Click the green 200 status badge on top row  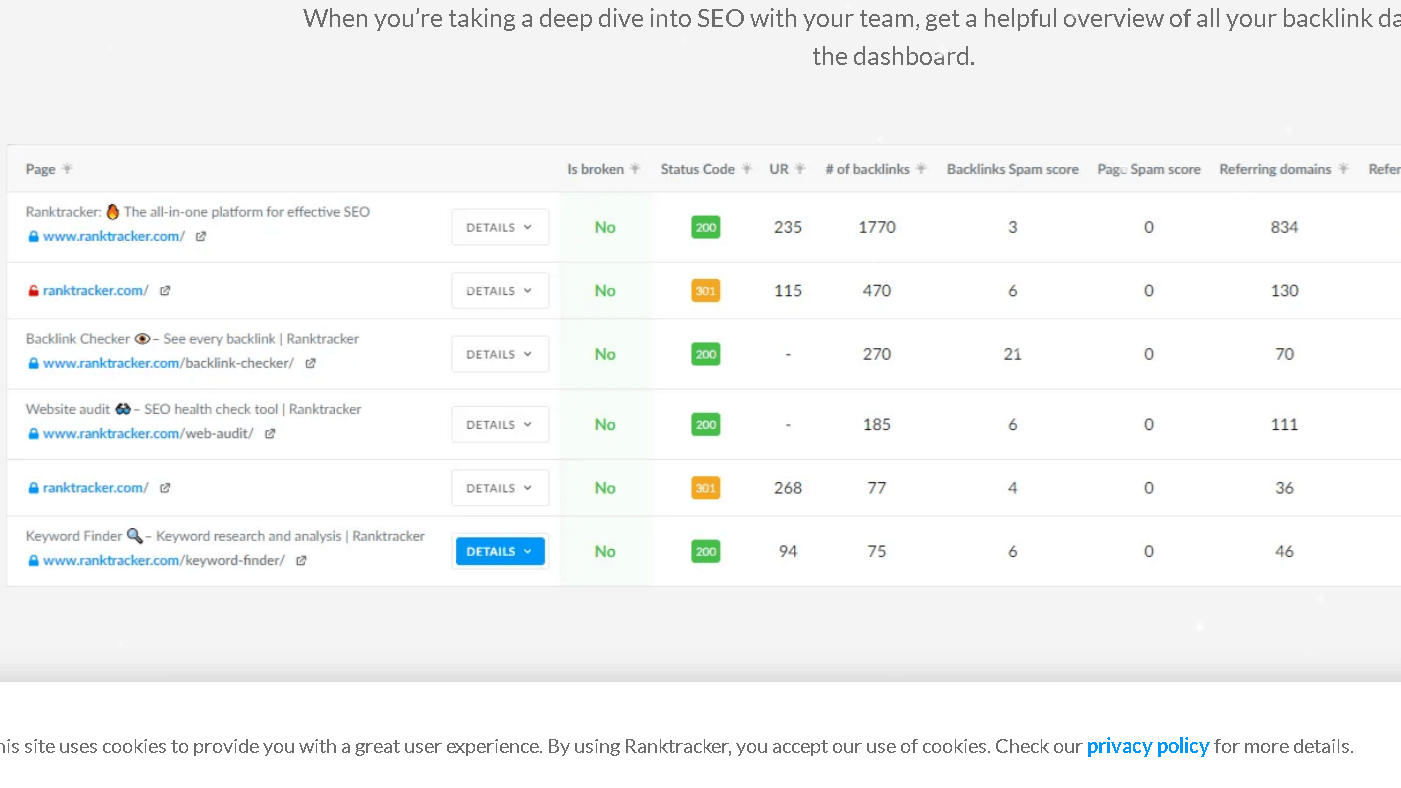705,227
